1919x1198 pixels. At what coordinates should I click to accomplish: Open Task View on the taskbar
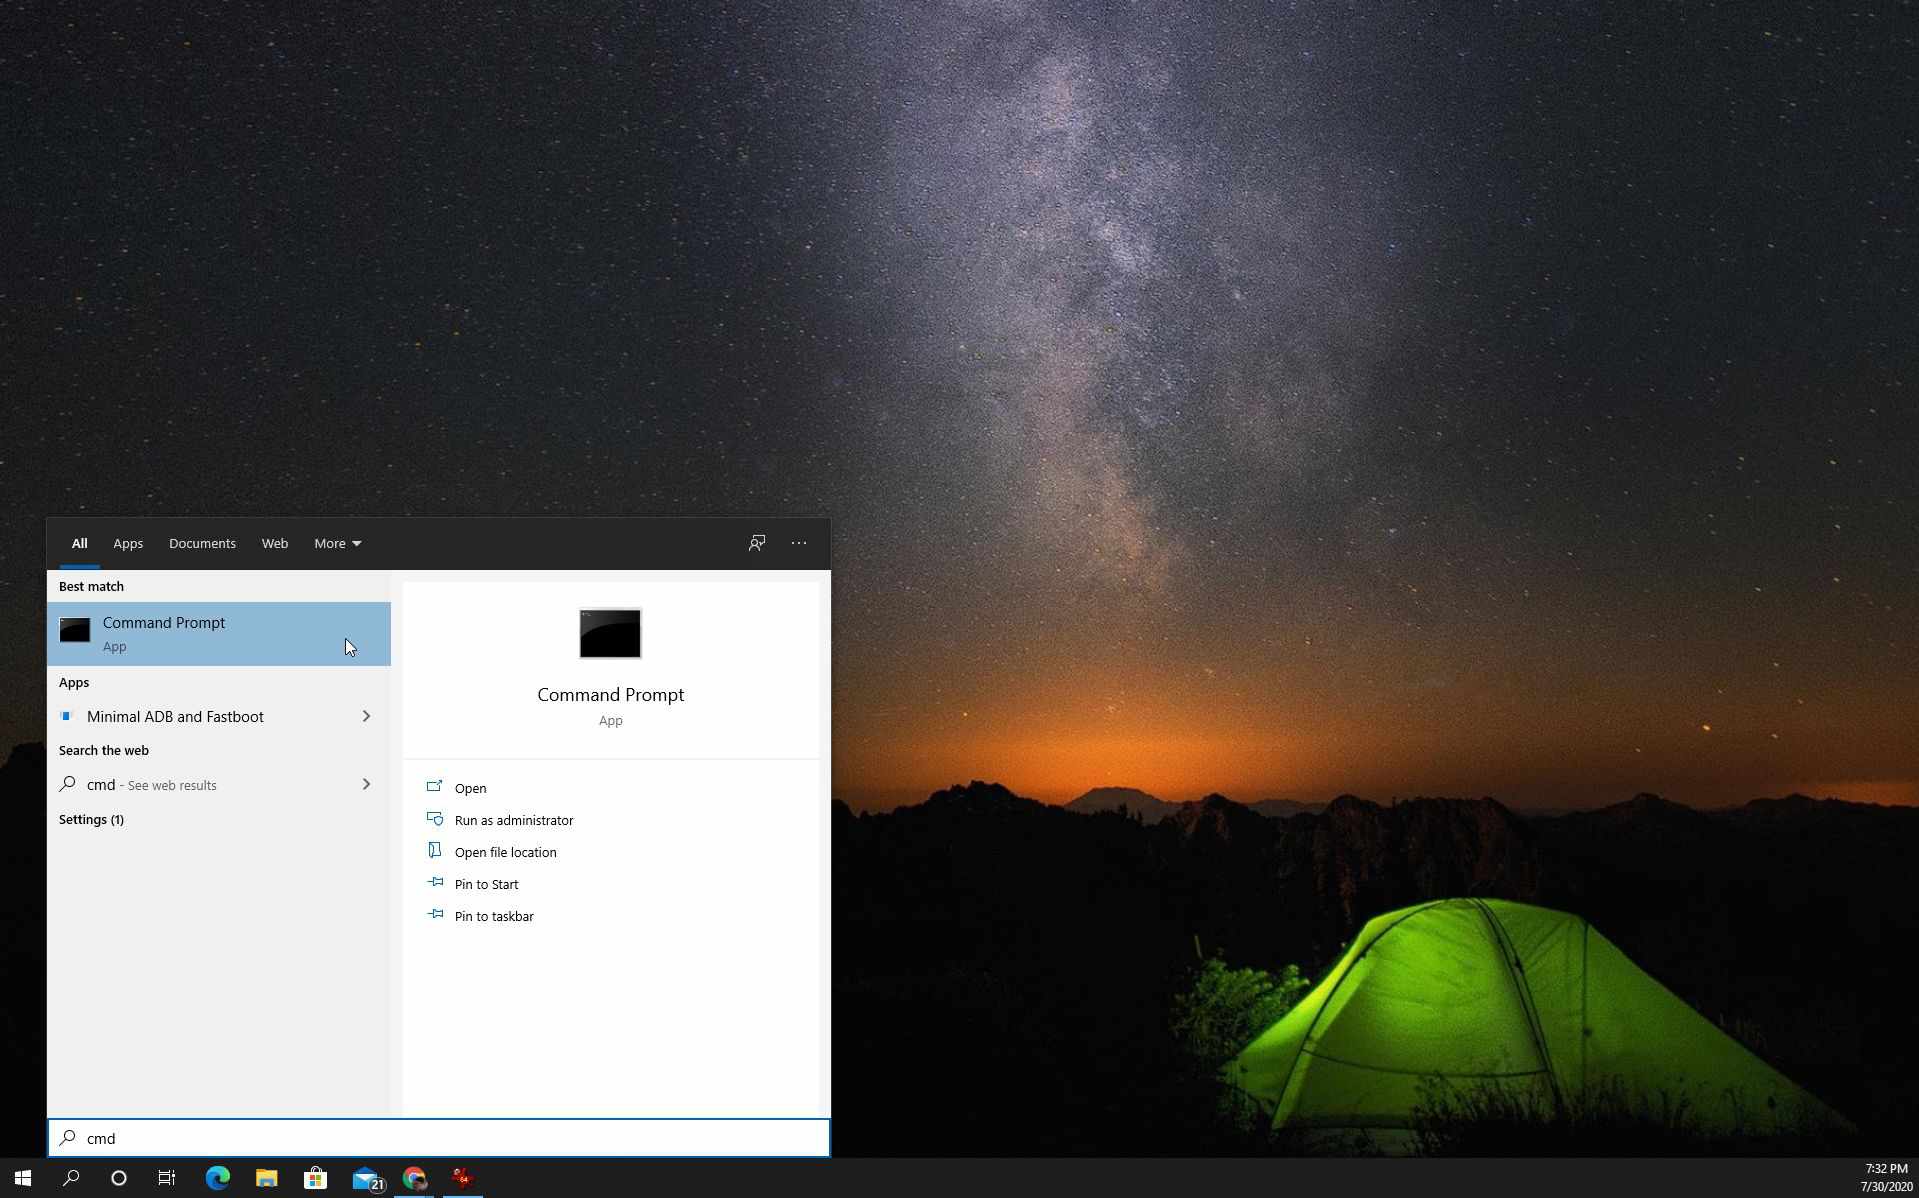click(x=167, y=1178)
